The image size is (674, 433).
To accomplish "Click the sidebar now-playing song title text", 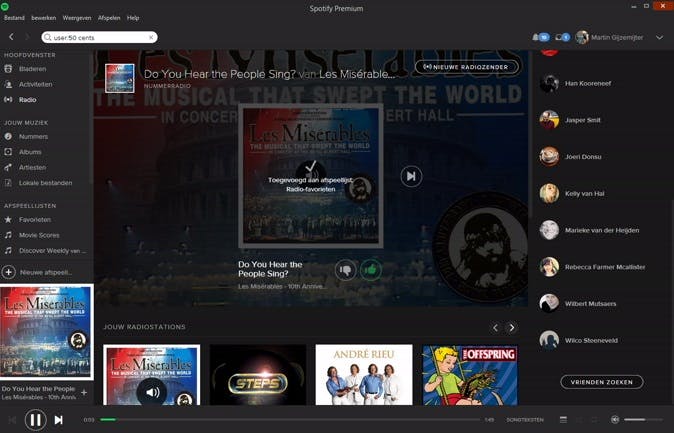I will click(x=38, y=389).
